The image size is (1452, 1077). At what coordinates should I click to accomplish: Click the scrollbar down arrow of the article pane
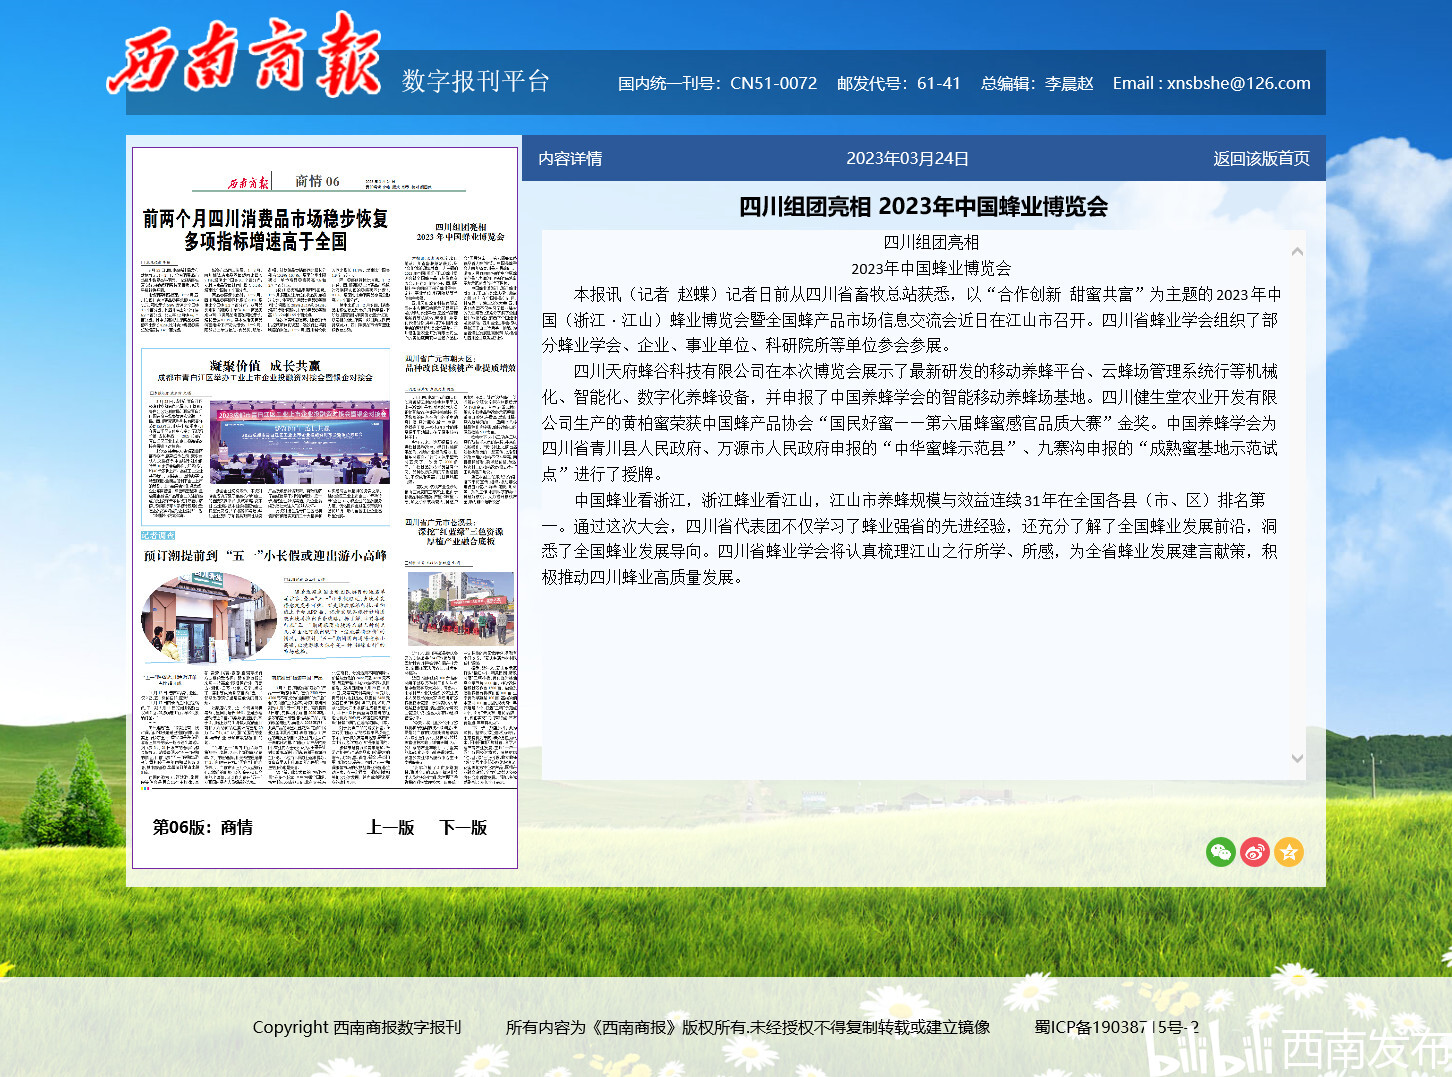[x=1297, y=758]
